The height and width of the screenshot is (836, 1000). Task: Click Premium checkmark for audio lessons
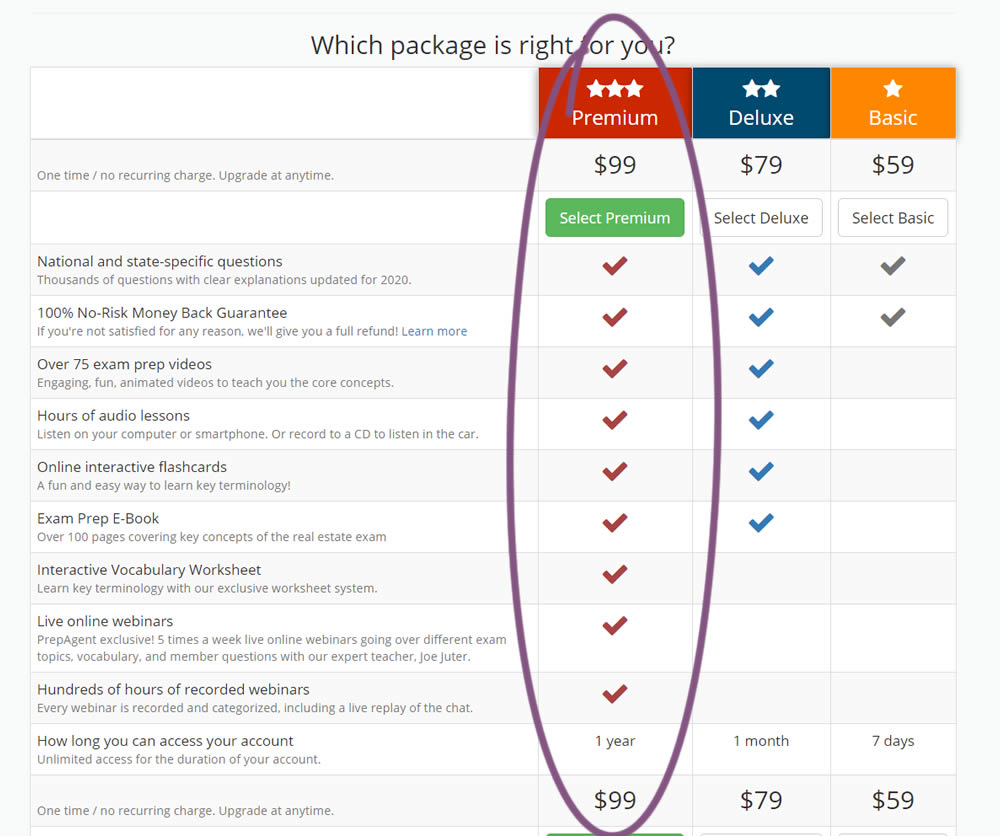[x=615, y=420]
